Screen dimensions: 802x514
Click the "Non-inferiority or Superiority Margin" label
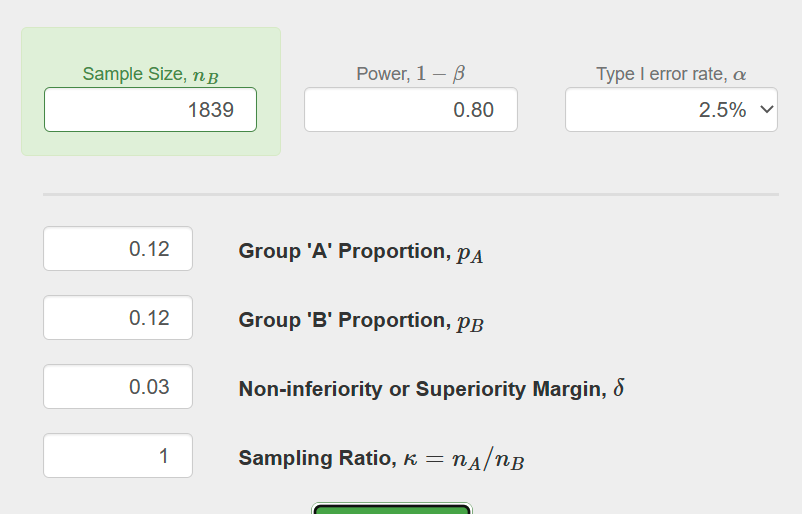(422, 389)
